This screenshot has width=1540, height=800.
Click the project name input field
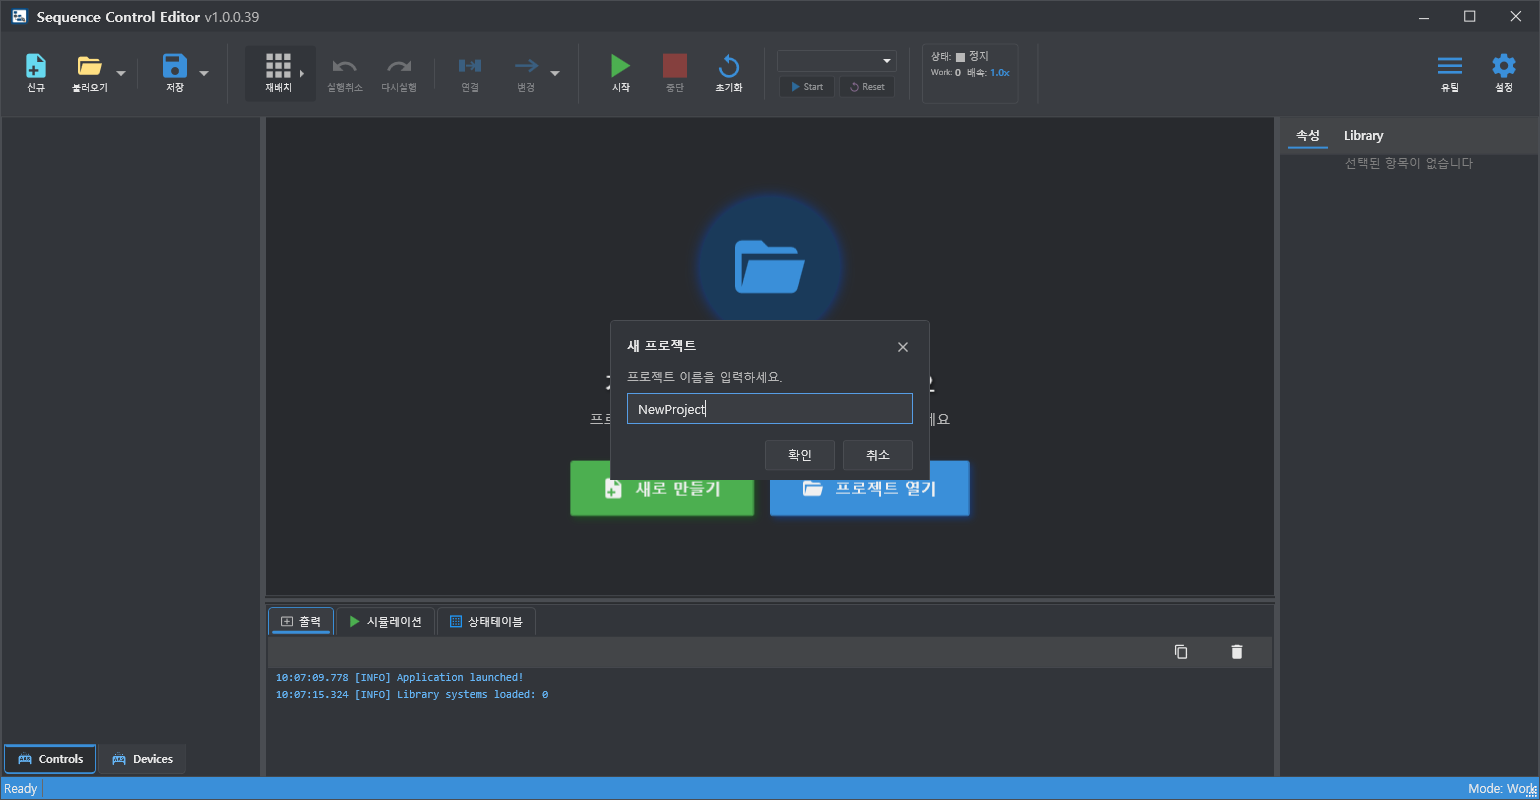(x=769, y=409)
